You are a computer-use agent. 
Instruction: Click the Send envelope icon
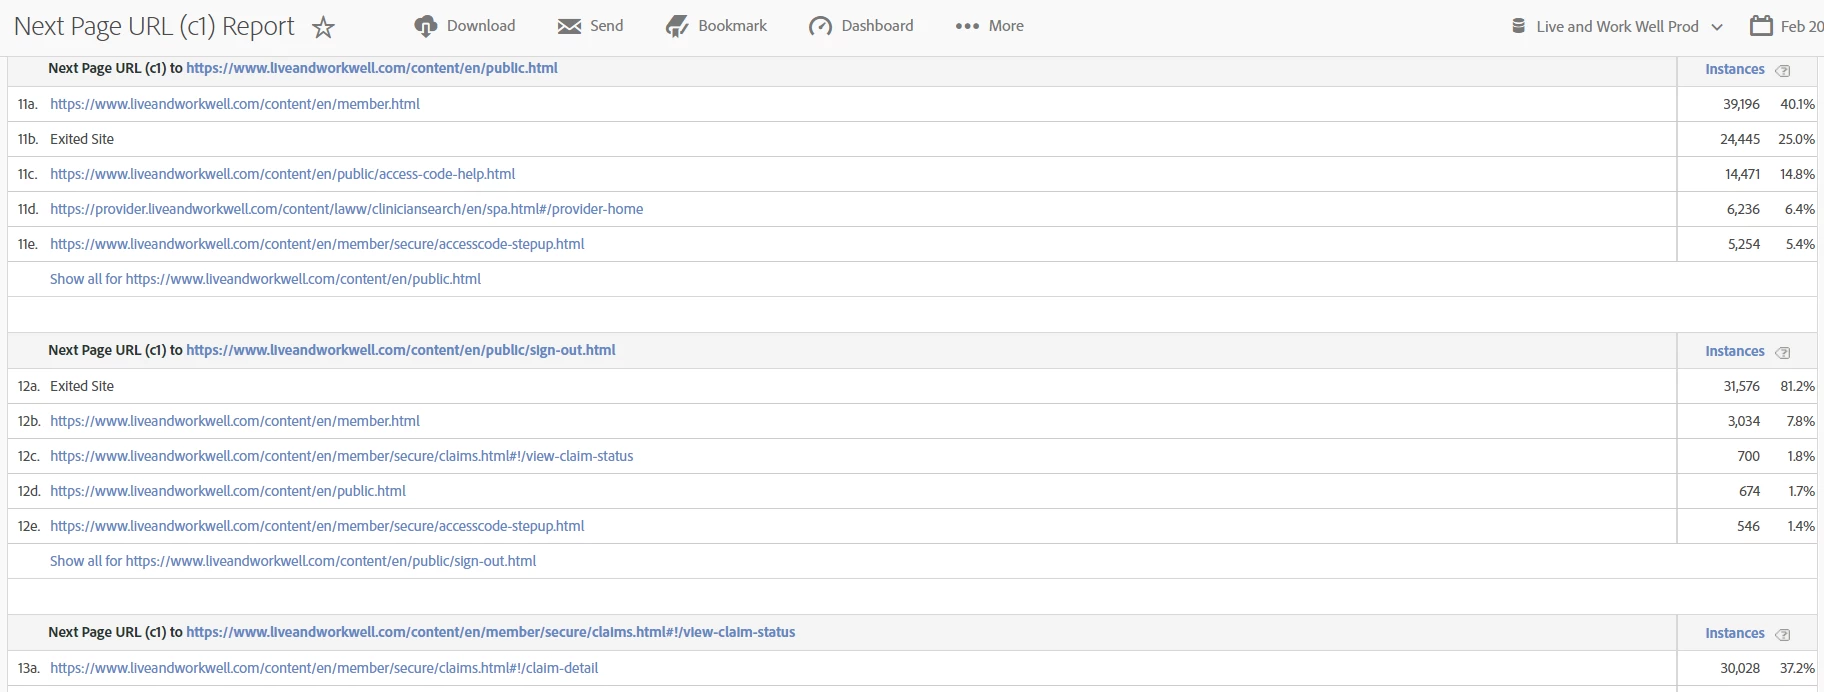570,26
